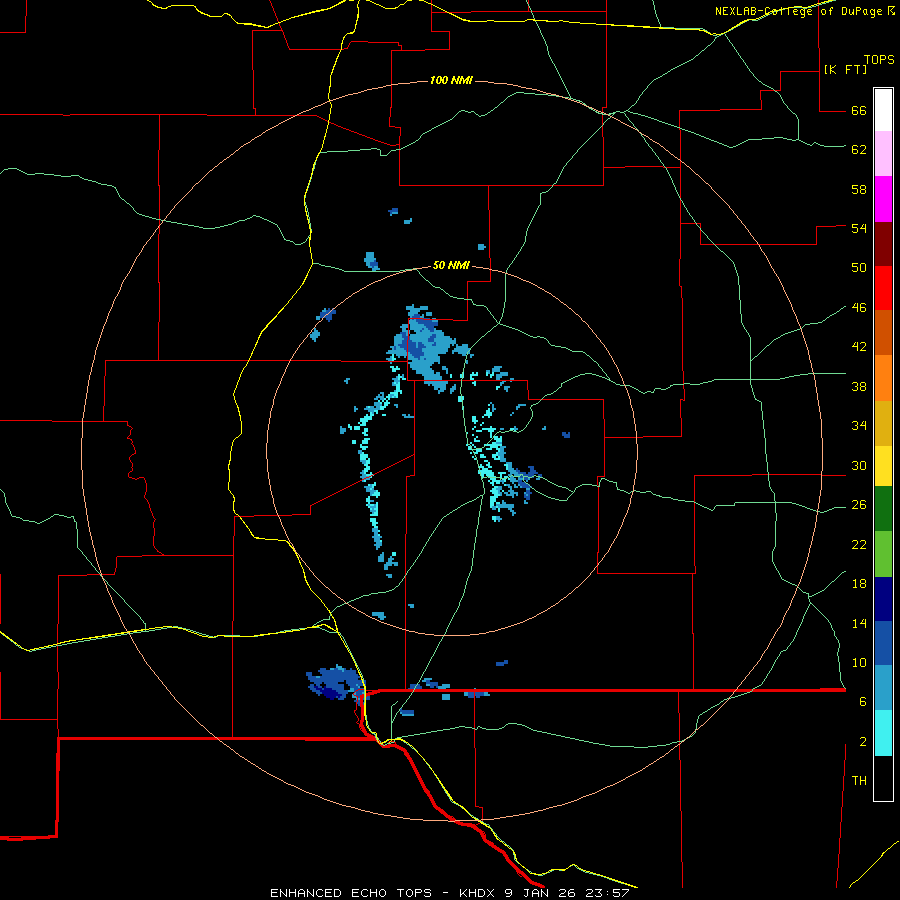Click the dark green legend swatch
The image size is (900, 900).
tap(883, 509)
